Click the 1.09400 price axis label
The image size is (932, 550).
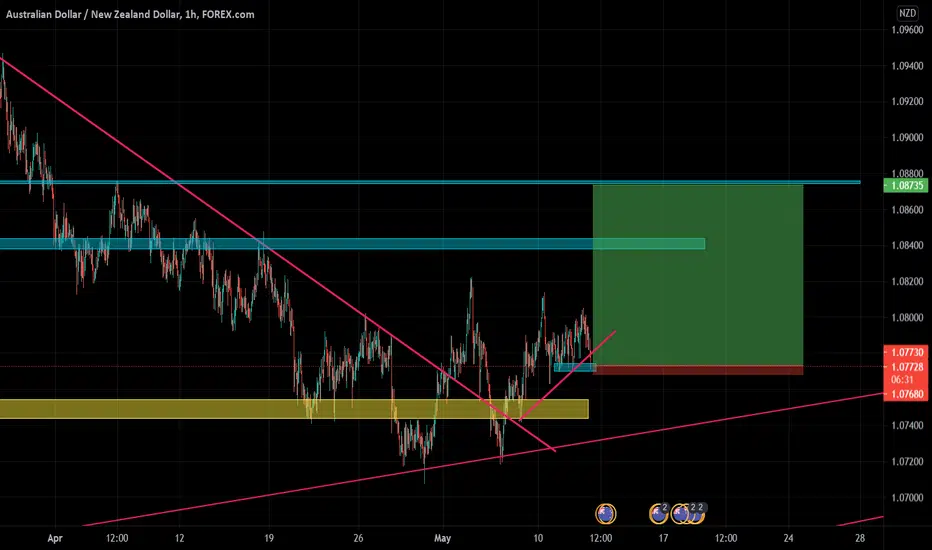[907, 65]
